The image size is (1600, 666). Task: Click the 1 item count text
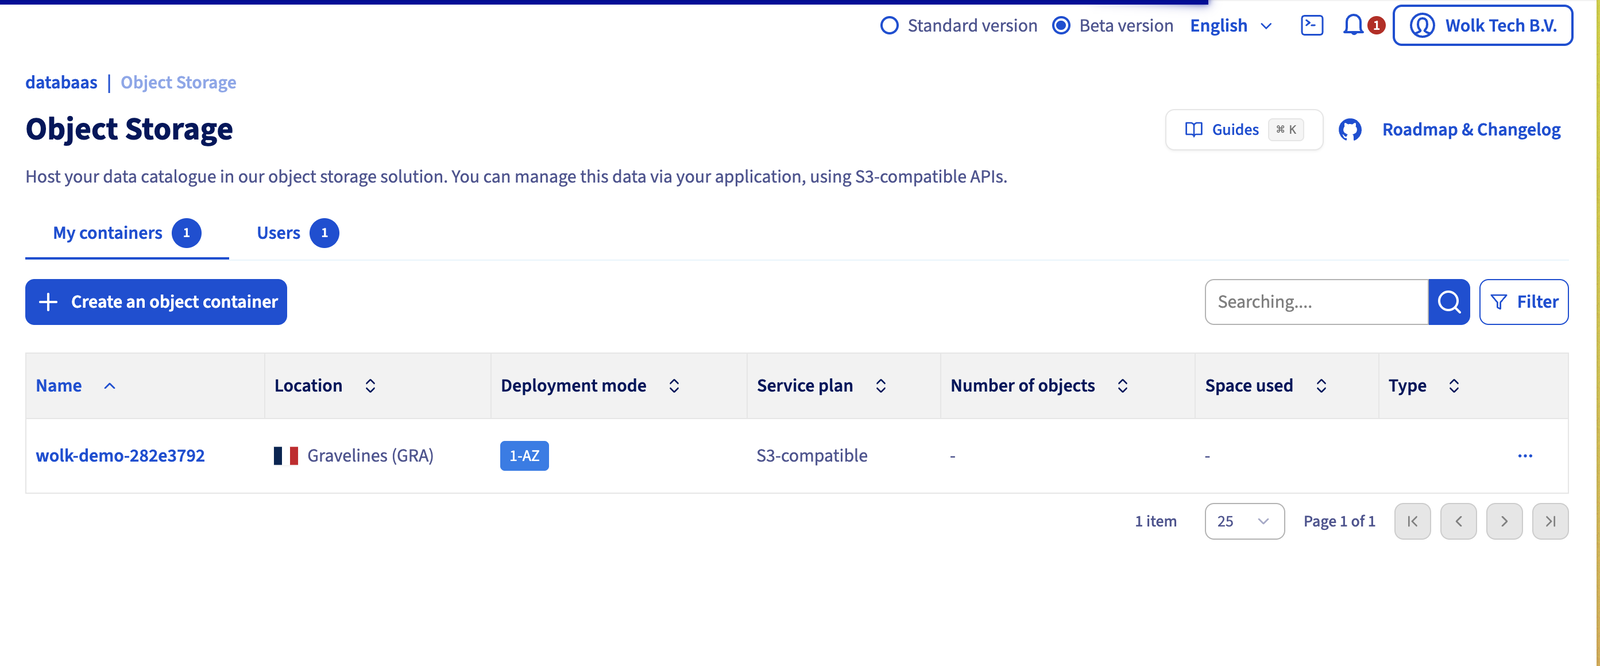1156,521
